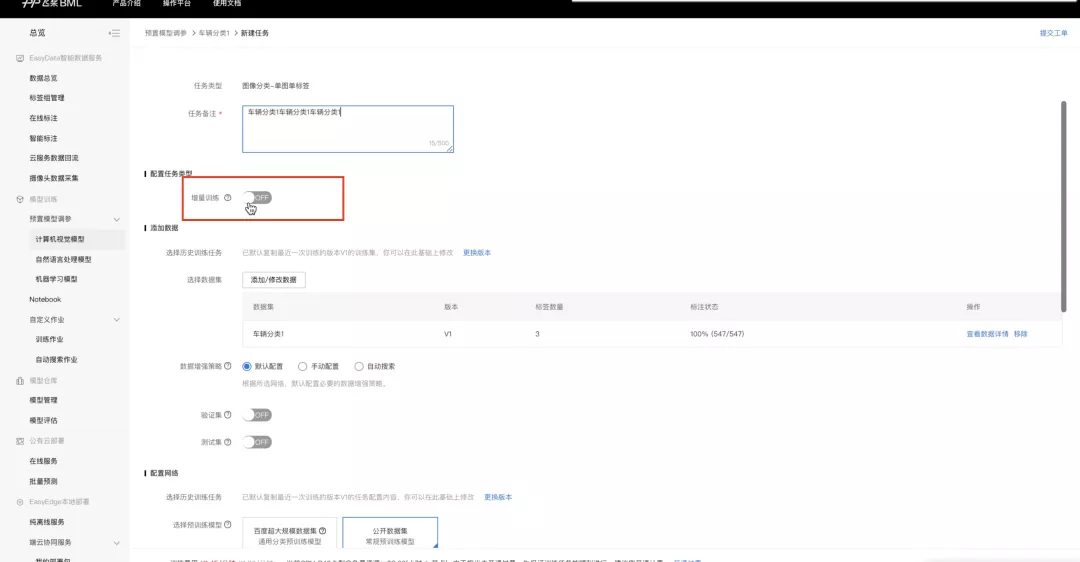
Task: Open 自动搜索作业 in the sidebar
Action: (x=56, y=360)
